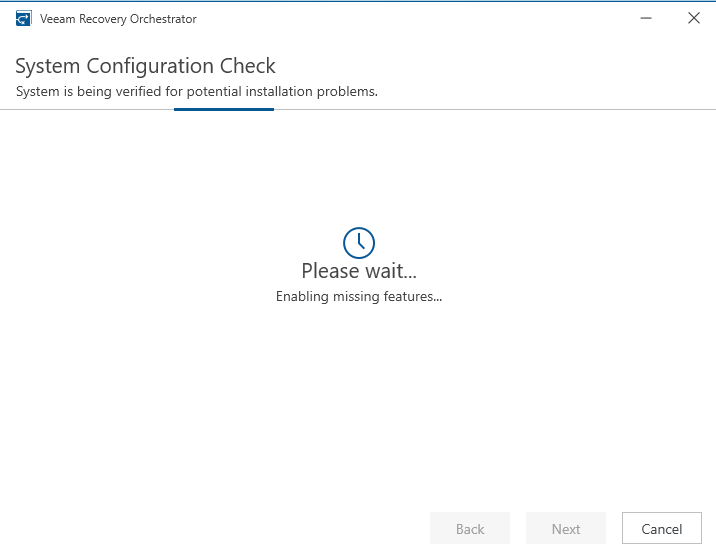Click 'Enabling missing features...' status text
Screen dimensions: 716x559
[358, 297]
